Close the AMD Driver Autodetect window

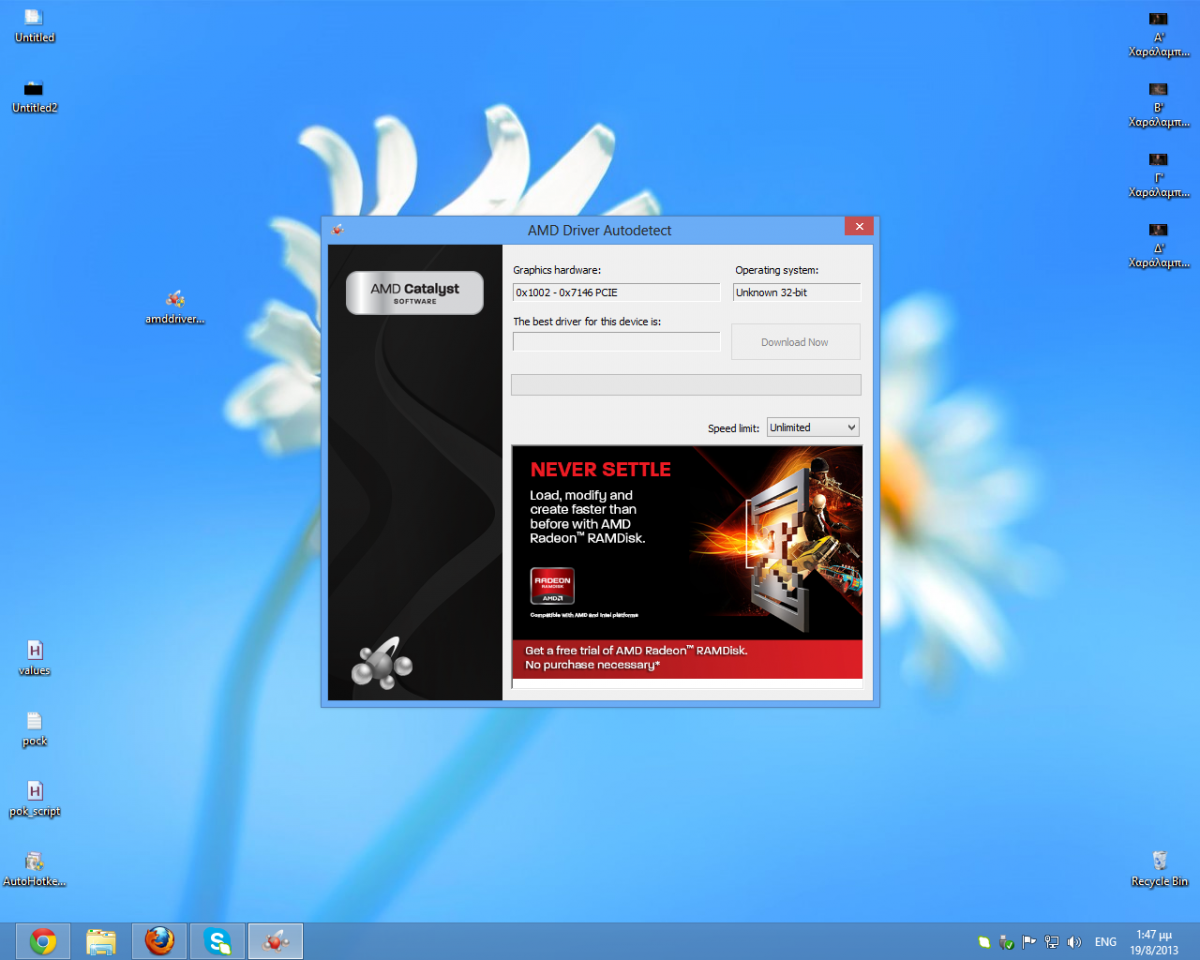[x=858, y=226]
